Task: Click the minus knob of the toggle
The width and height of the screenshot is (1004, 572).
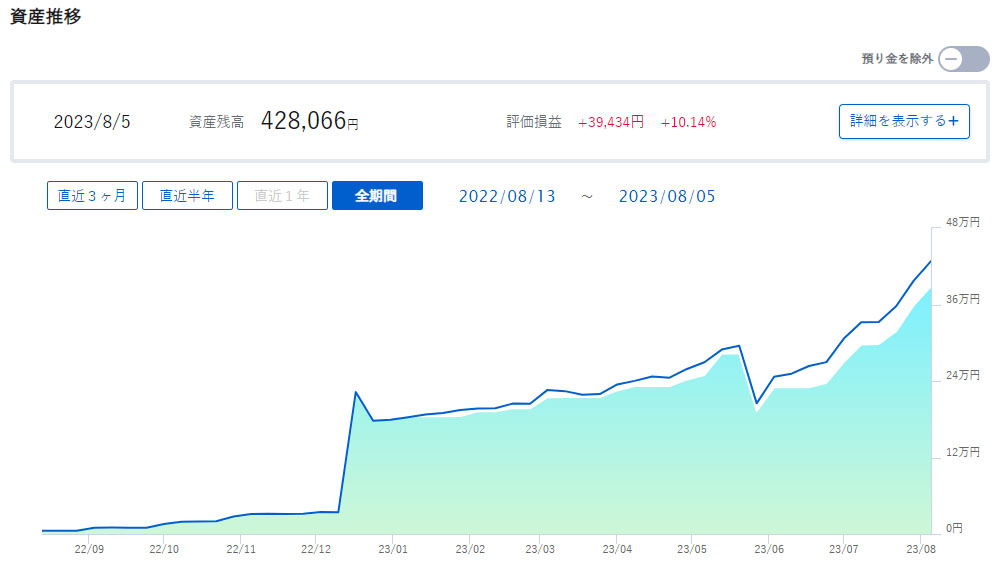Action: tap(951, 59)
